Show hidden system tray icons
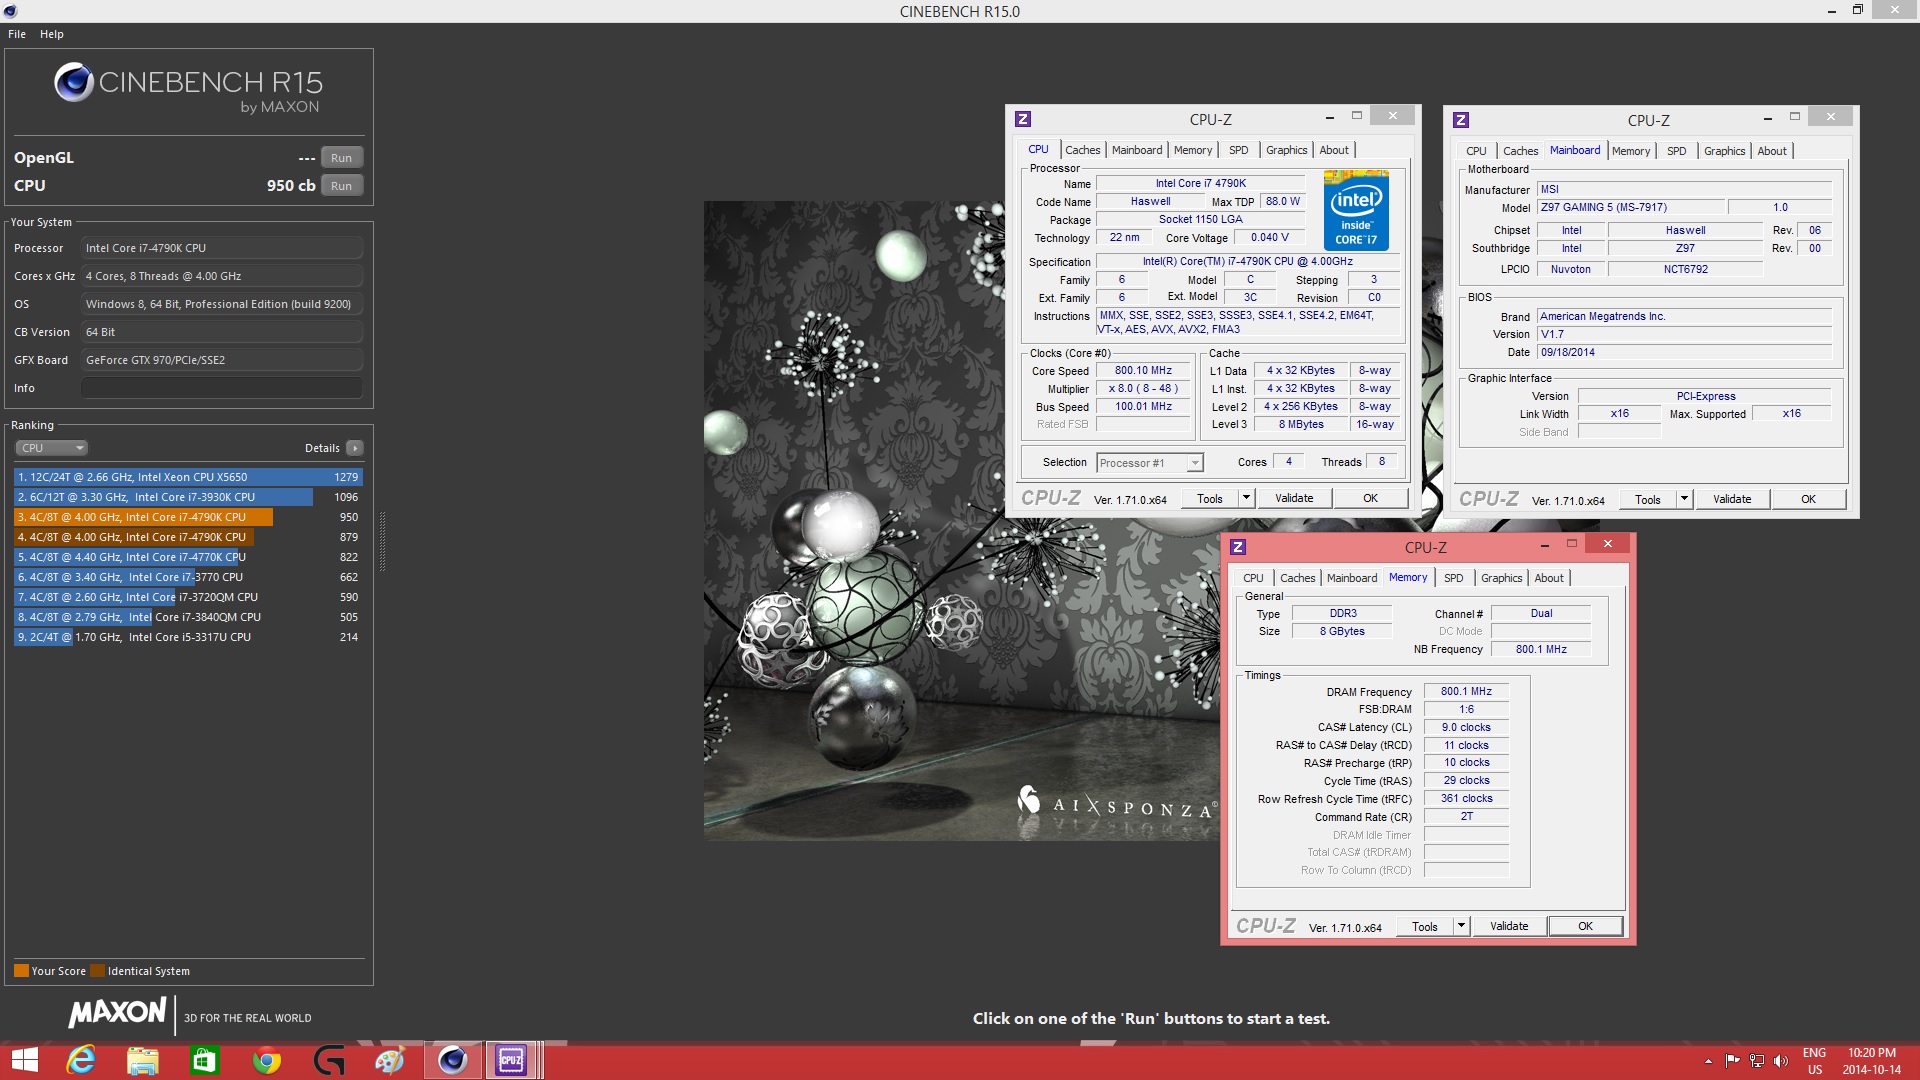1920x1080 pixels. click(1708, 1061)
